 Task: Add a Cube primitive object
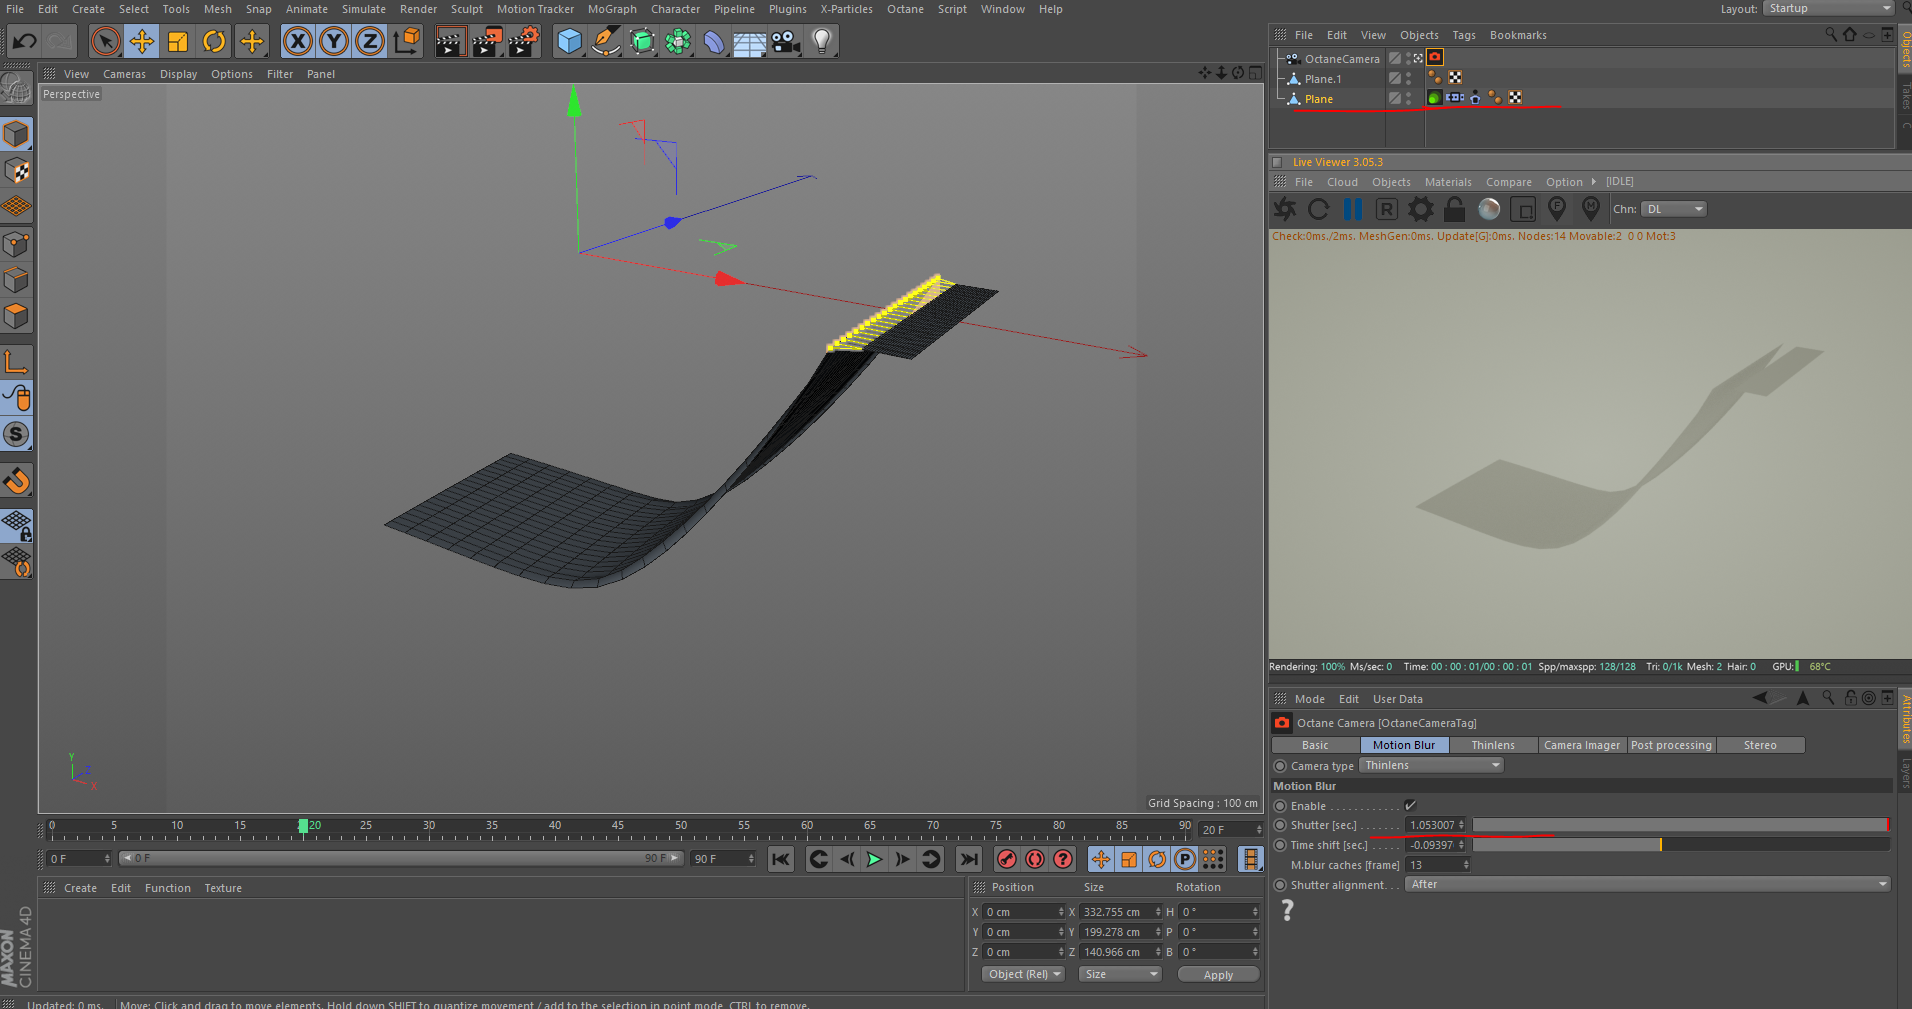point(569,41)
